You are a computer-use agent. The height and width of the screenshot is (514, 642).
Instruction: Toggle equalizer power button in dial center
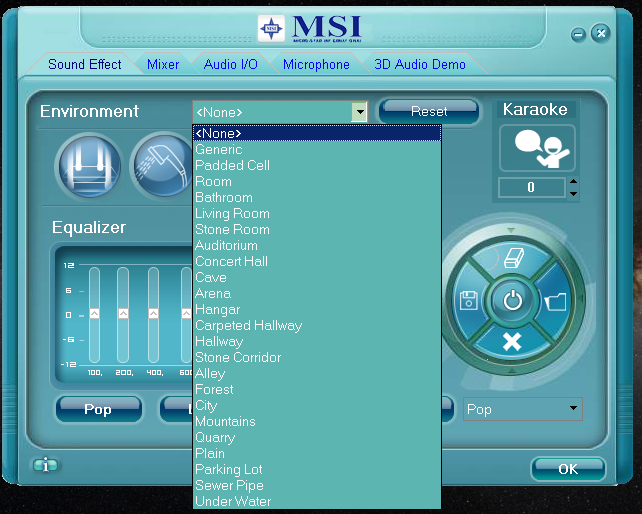[x=513, y=301]
